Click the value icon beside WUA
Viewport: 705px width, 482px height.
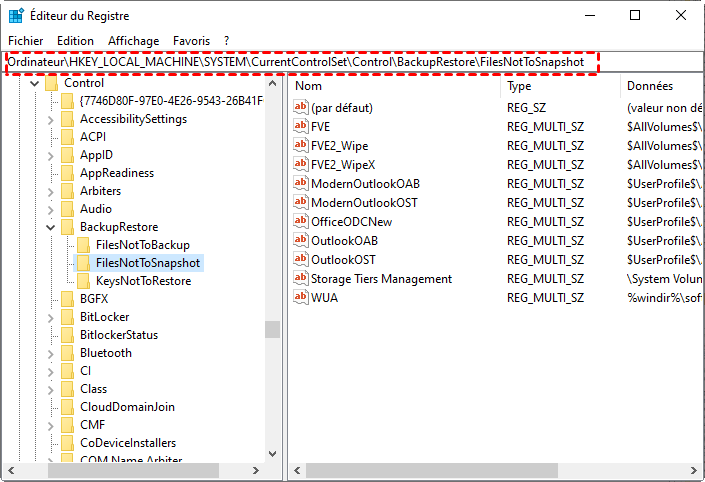pyautogui.click(x=301, y=297)
